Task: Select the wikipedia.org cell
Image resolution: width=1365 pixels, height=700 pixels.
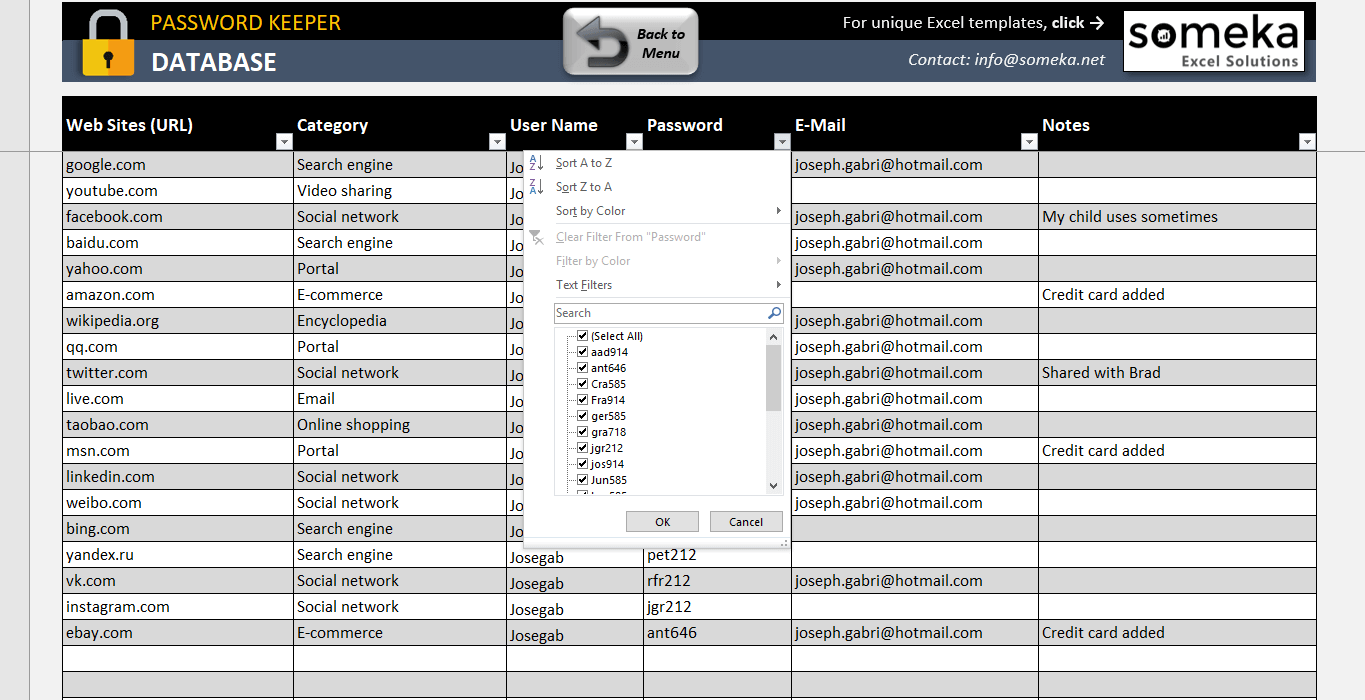Action: 178,321
